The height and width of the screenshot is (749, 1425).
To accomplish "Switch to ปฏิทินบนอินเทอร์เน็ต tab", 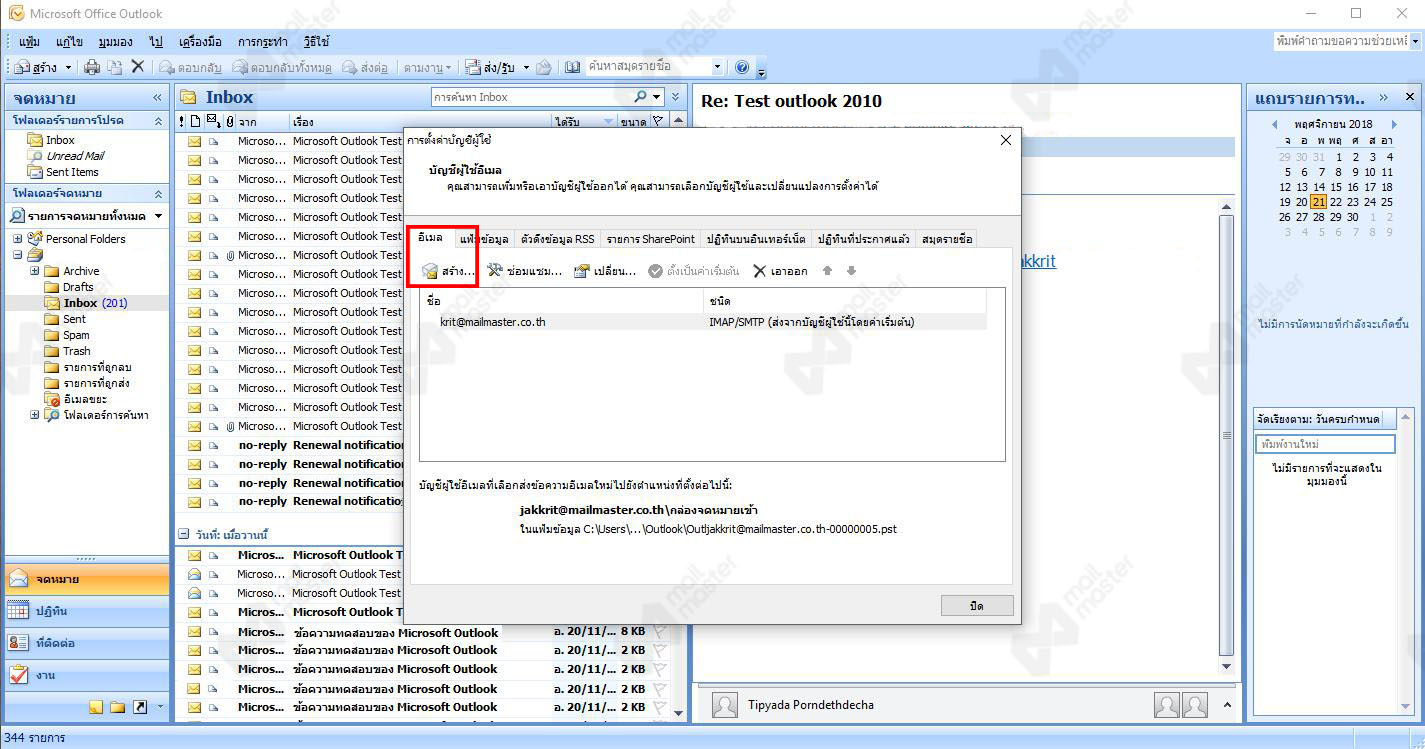I will point(755,239).
